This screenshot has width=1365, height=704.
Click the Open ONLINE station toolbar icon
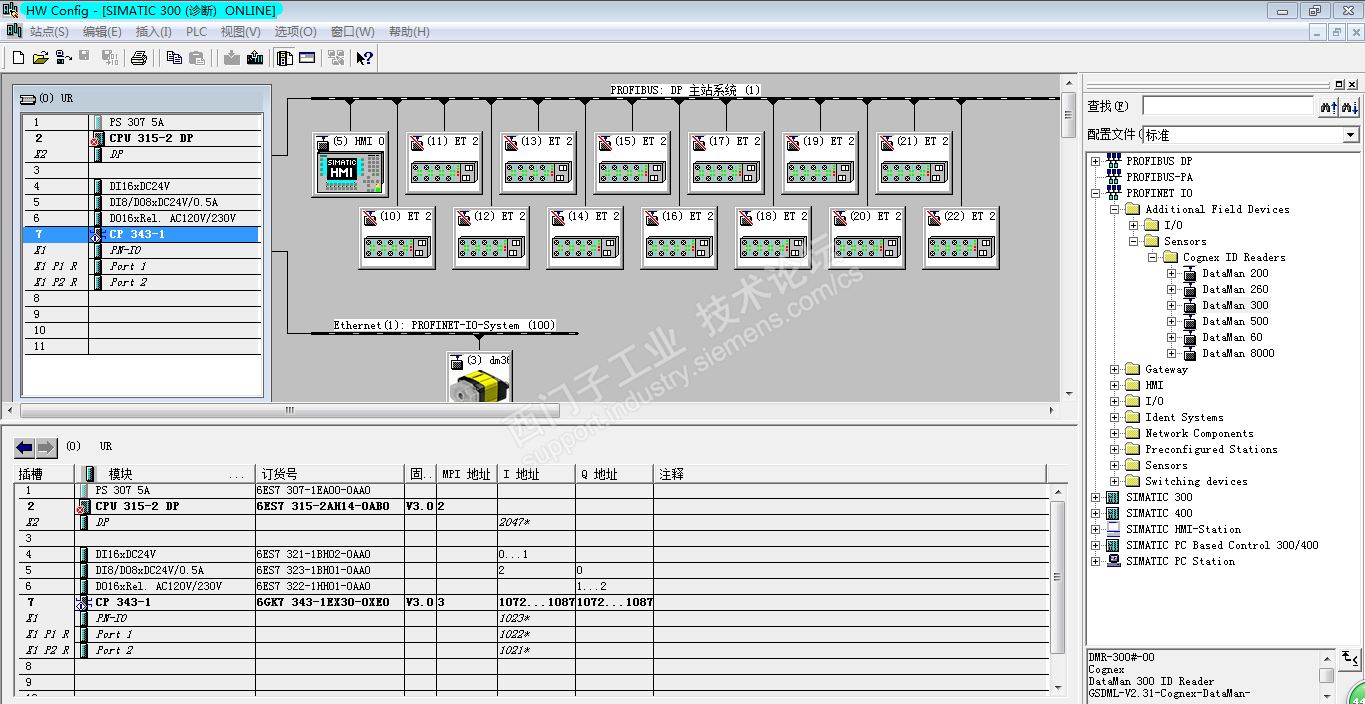click(63, 58)
